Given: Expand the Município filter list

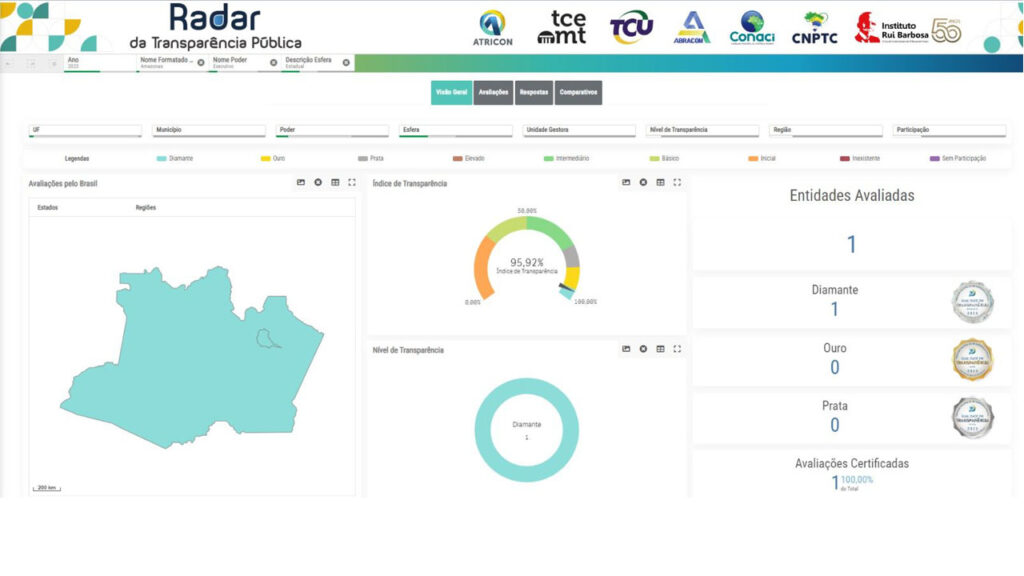Looking at the screenshot, I should point(208,130).
